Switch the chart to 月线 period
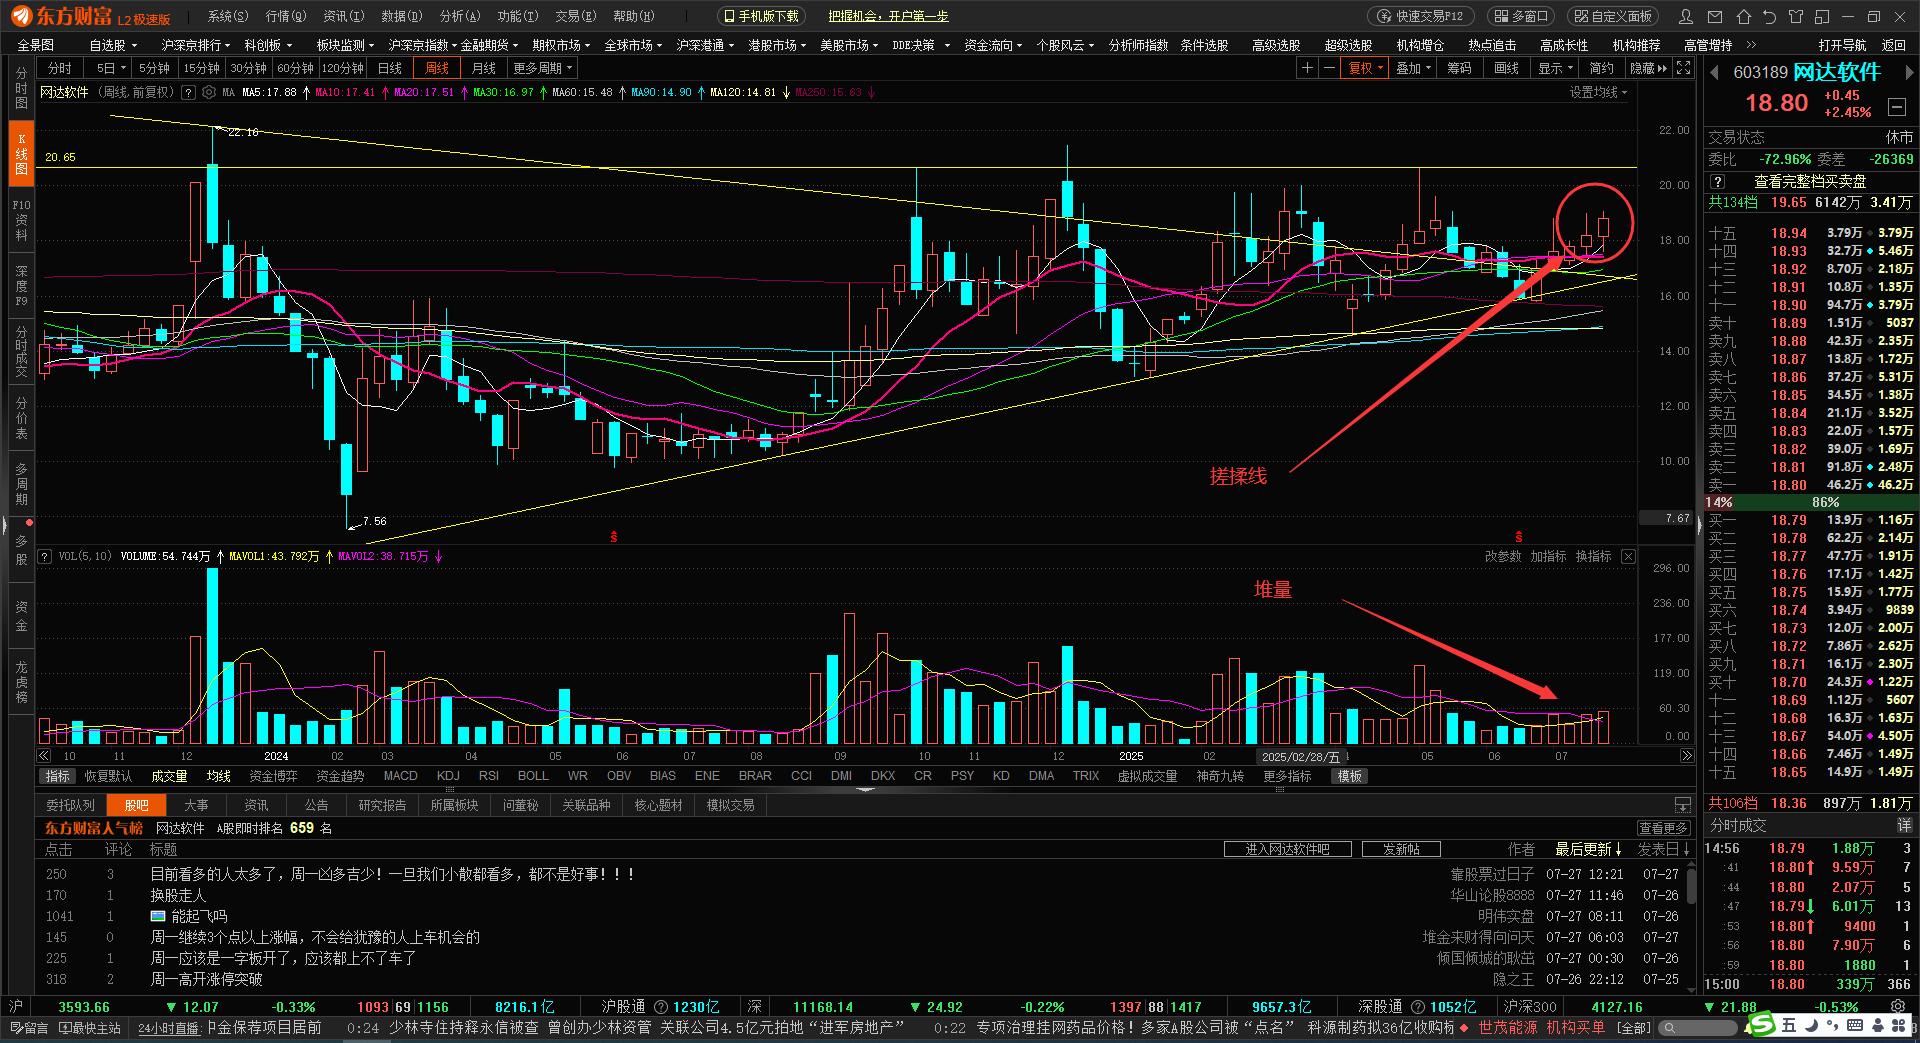Image resolution: width=1920 pixels, height=1043 pixels. (x=483, y=68)
